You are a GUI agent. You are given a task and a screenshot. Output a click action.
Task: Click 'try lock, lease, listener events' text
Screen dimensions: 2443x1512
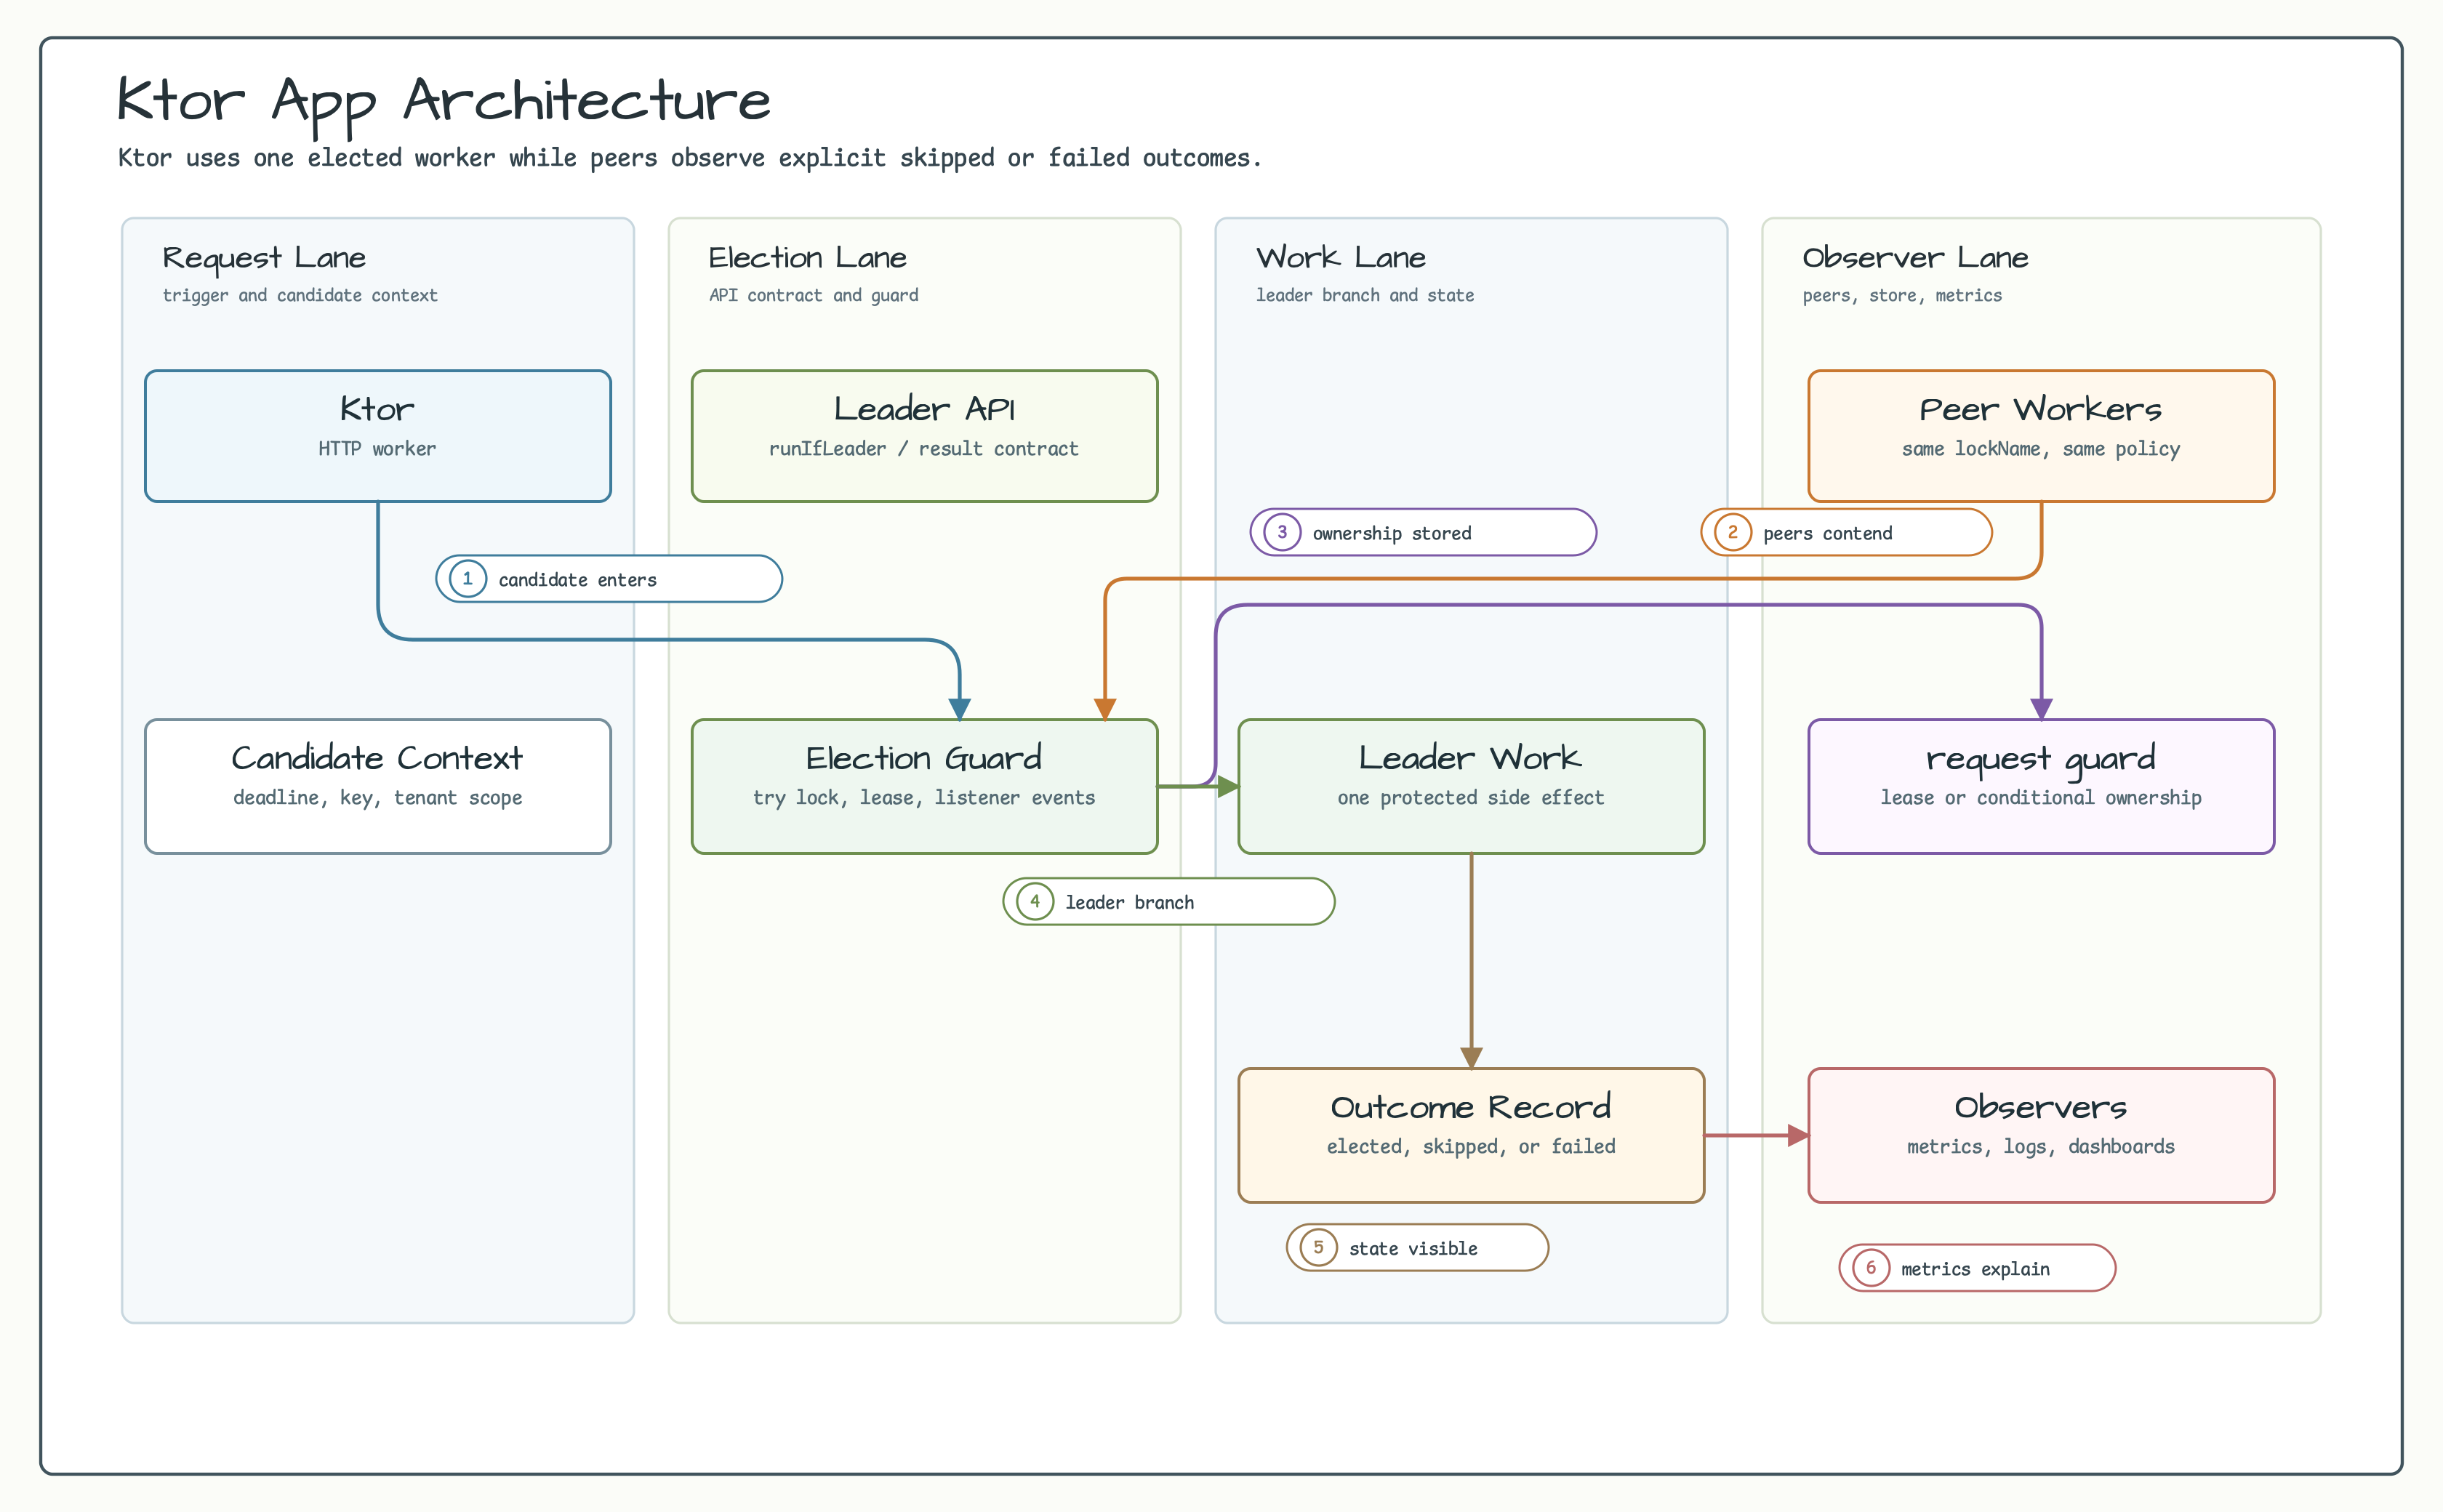(924, 798)
